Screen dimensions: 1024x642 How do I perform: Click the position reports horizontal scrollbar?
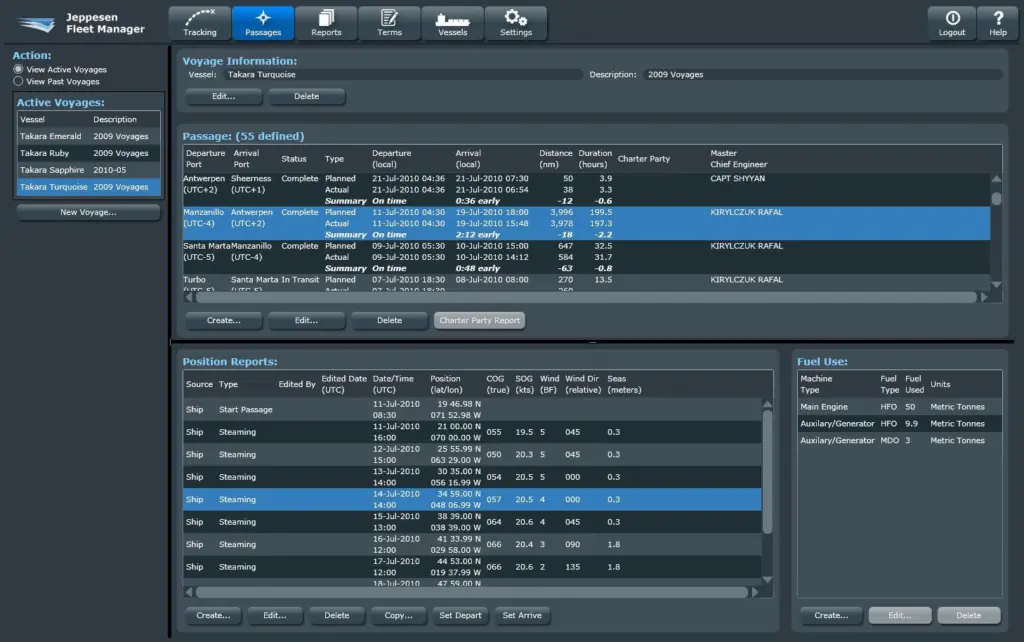point(472,592)
